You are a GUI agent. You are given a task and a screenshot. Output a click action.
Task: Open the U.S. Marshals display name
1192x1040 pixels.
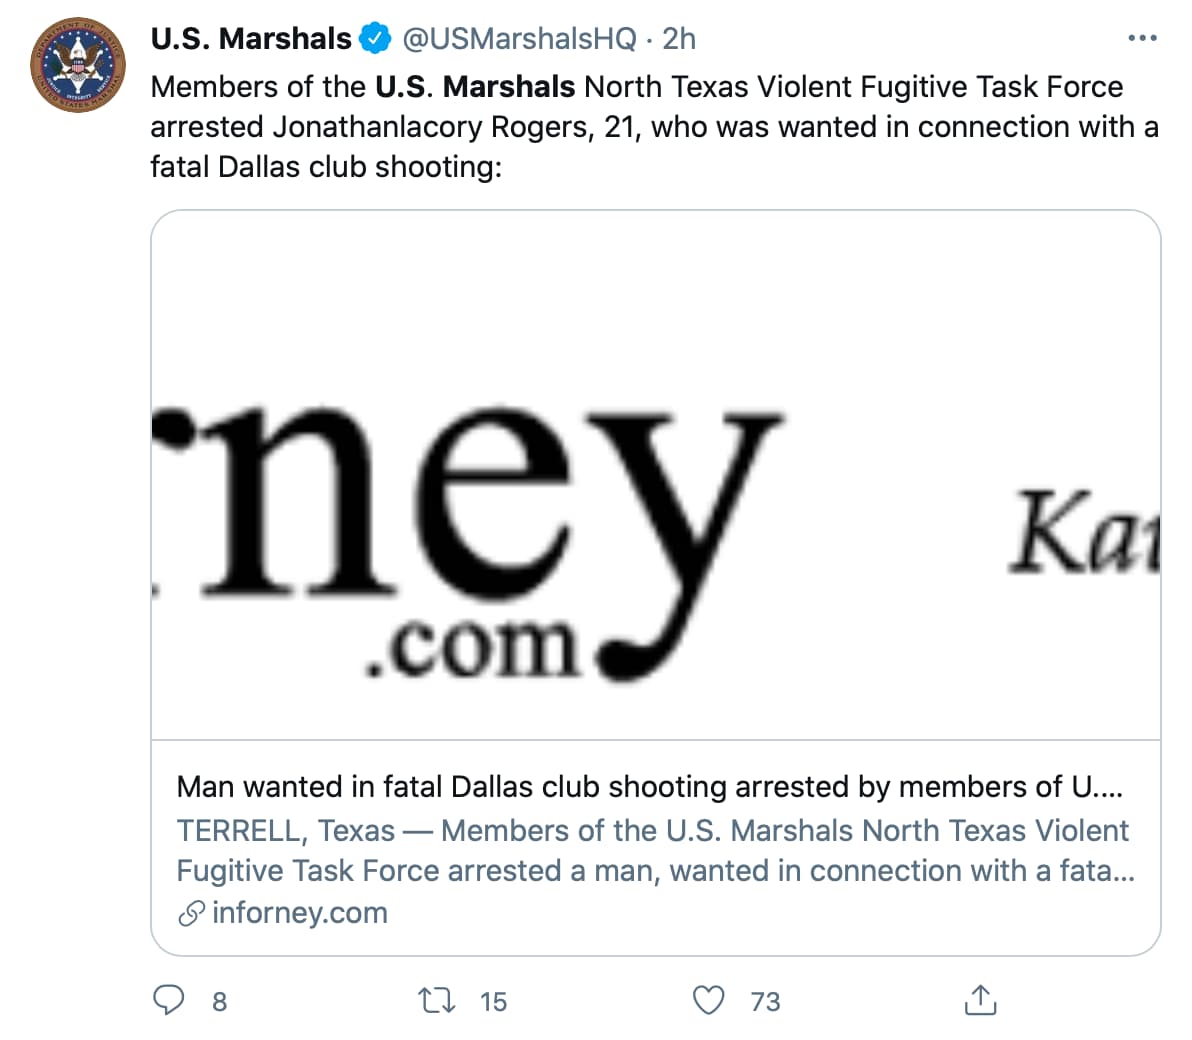pyautogui.click(x=251, y=39)
